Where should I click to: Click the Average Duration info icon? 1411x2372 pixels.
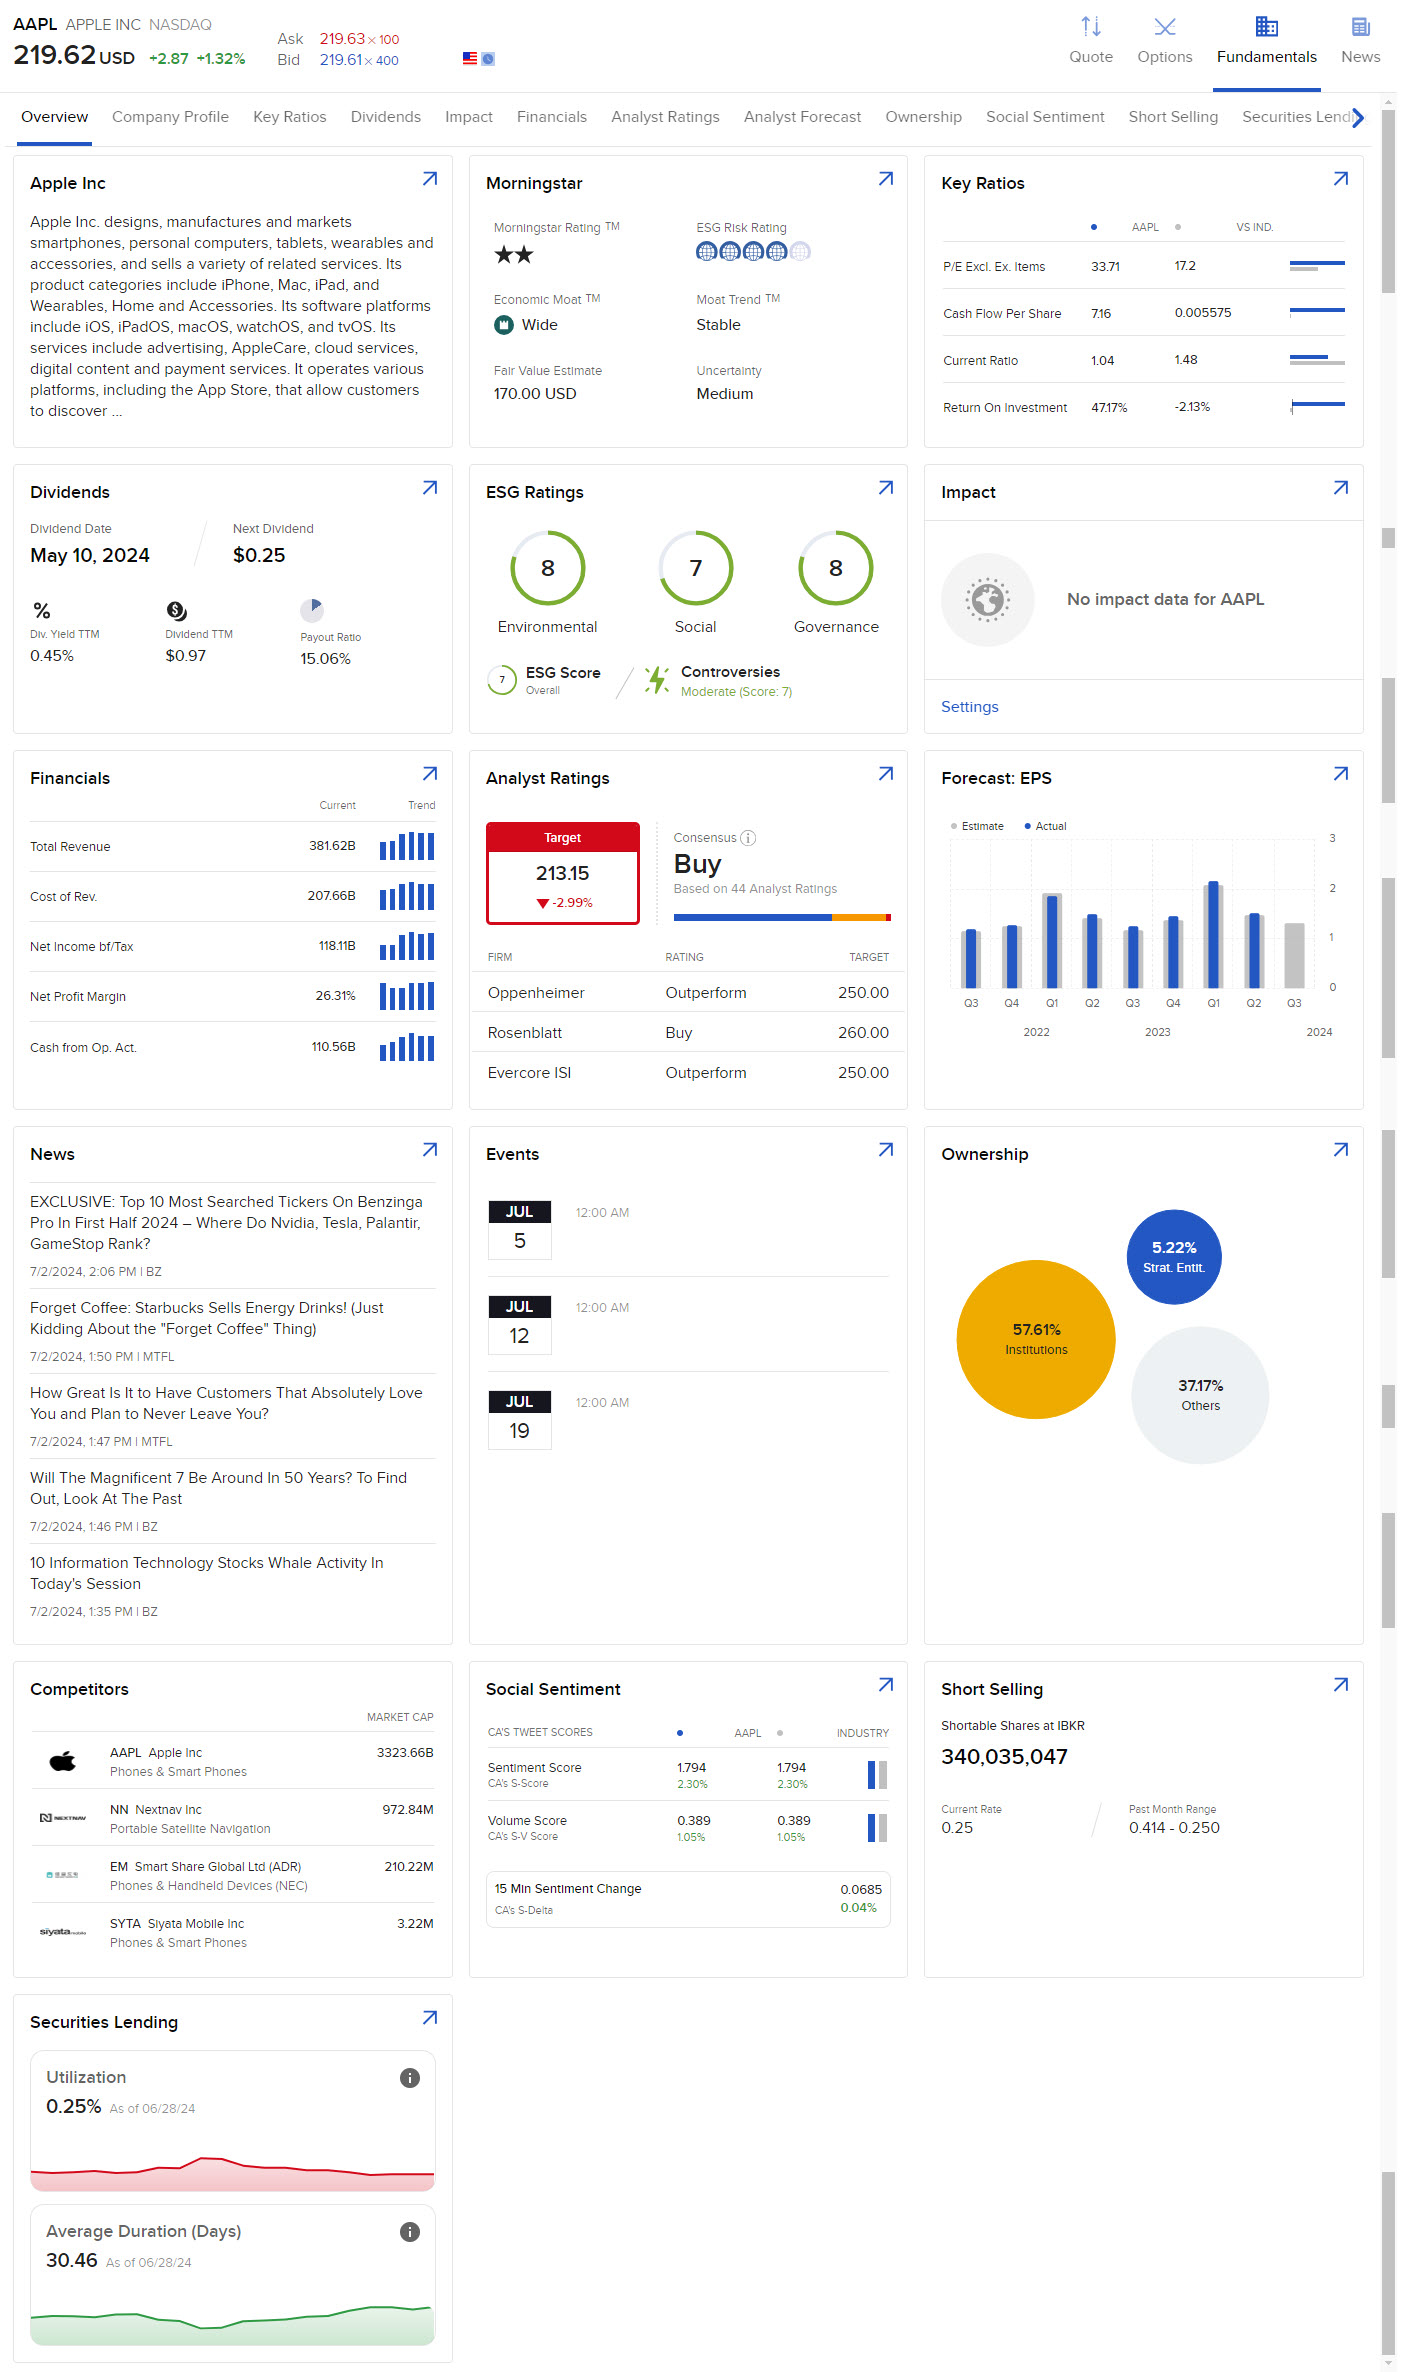click(x=410, y=2232)
